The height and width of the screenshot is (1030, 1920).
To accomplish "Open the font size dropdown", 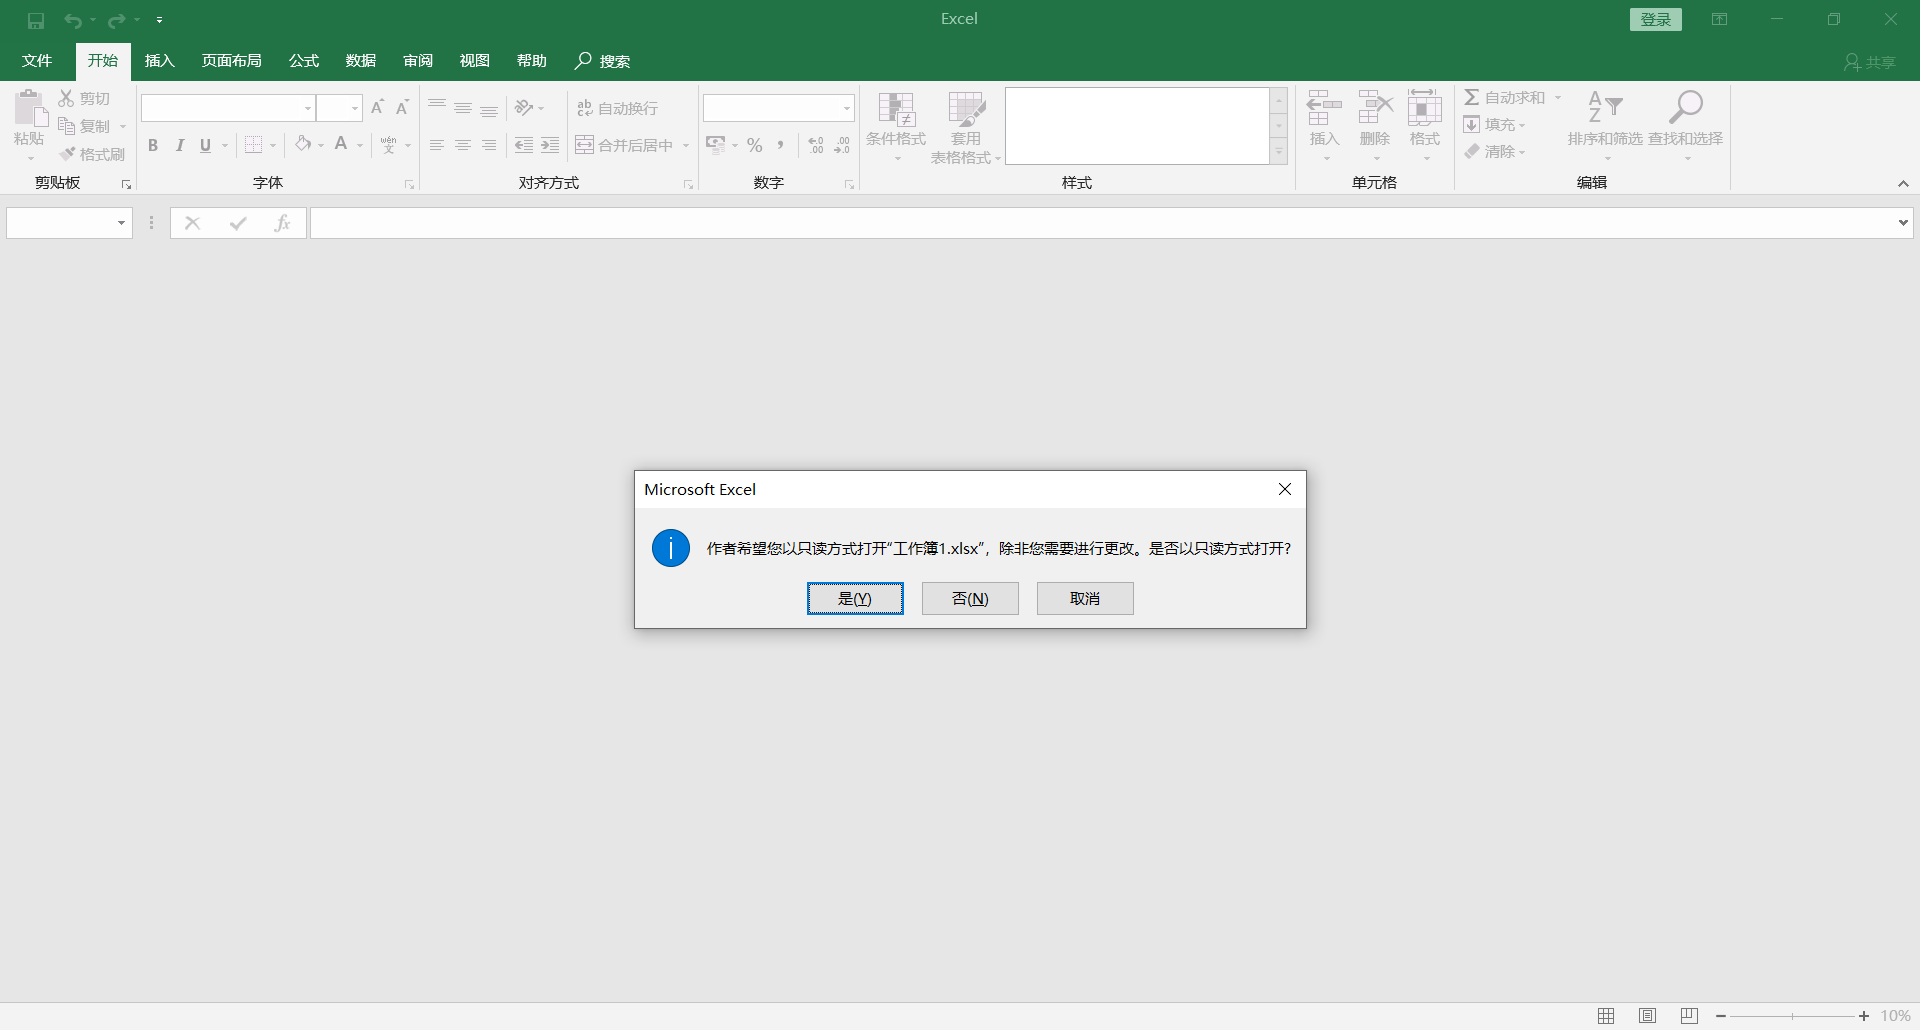I will pyautogui.click(x=355, y=107).
